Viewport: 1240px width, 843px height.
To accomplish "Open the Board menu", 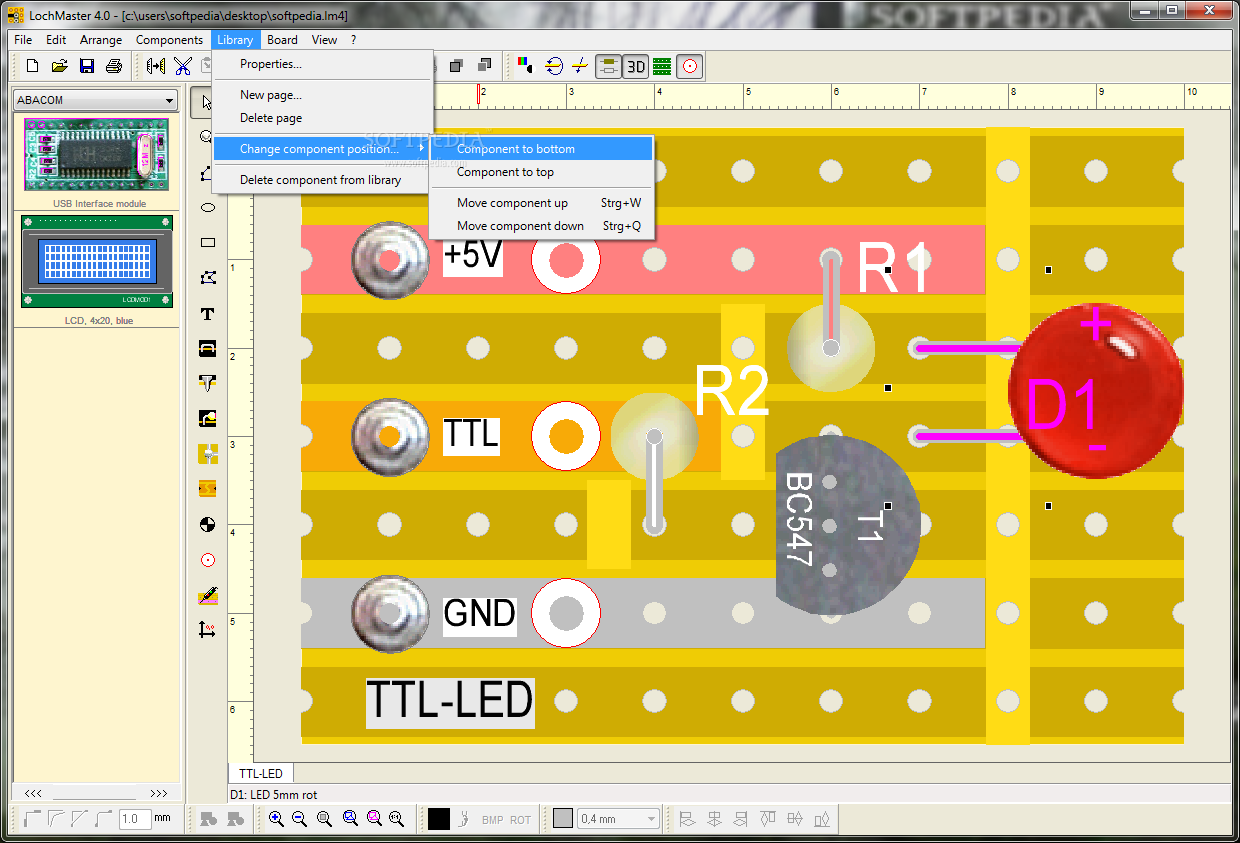I will [x=282, y=40].
